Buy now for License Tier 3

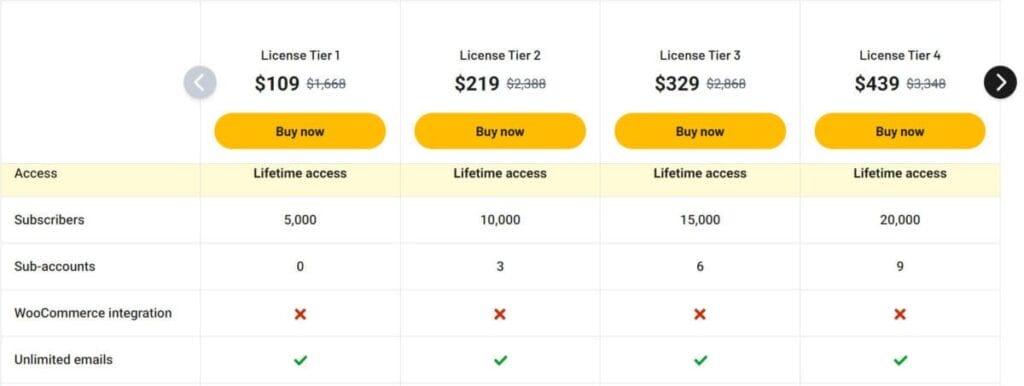point(700,131)
